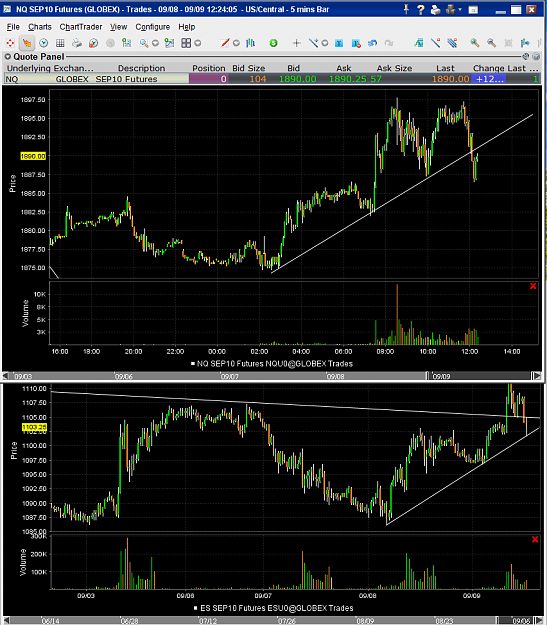
Task: Click the grayed fit-to-screen icon
Action: pos(508,43)
